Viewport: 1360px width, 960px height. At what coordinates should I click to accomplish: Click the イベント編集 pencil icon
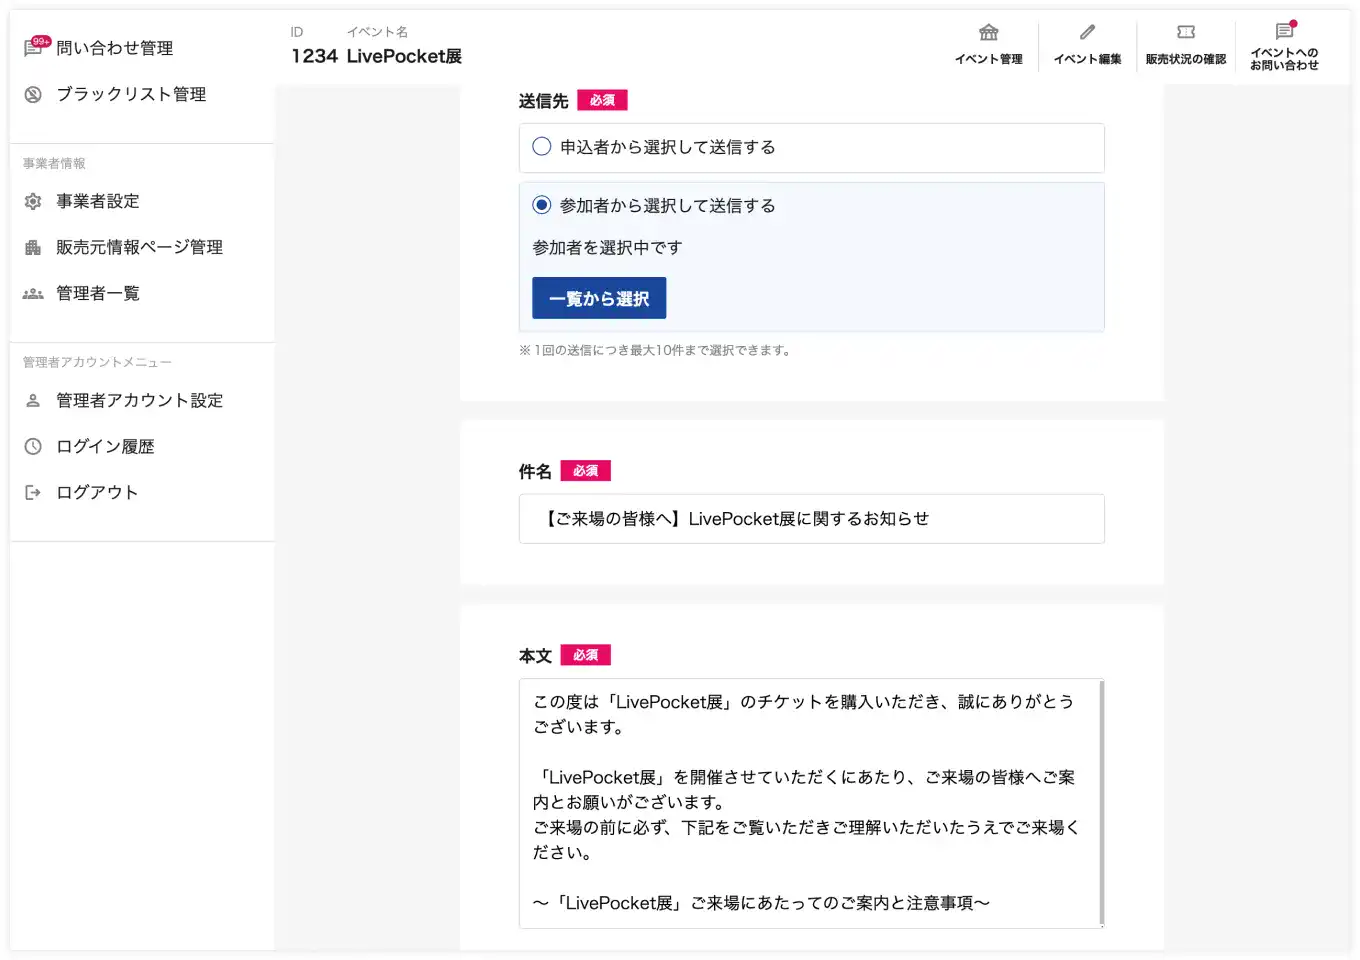click(x=1087, y=33)
